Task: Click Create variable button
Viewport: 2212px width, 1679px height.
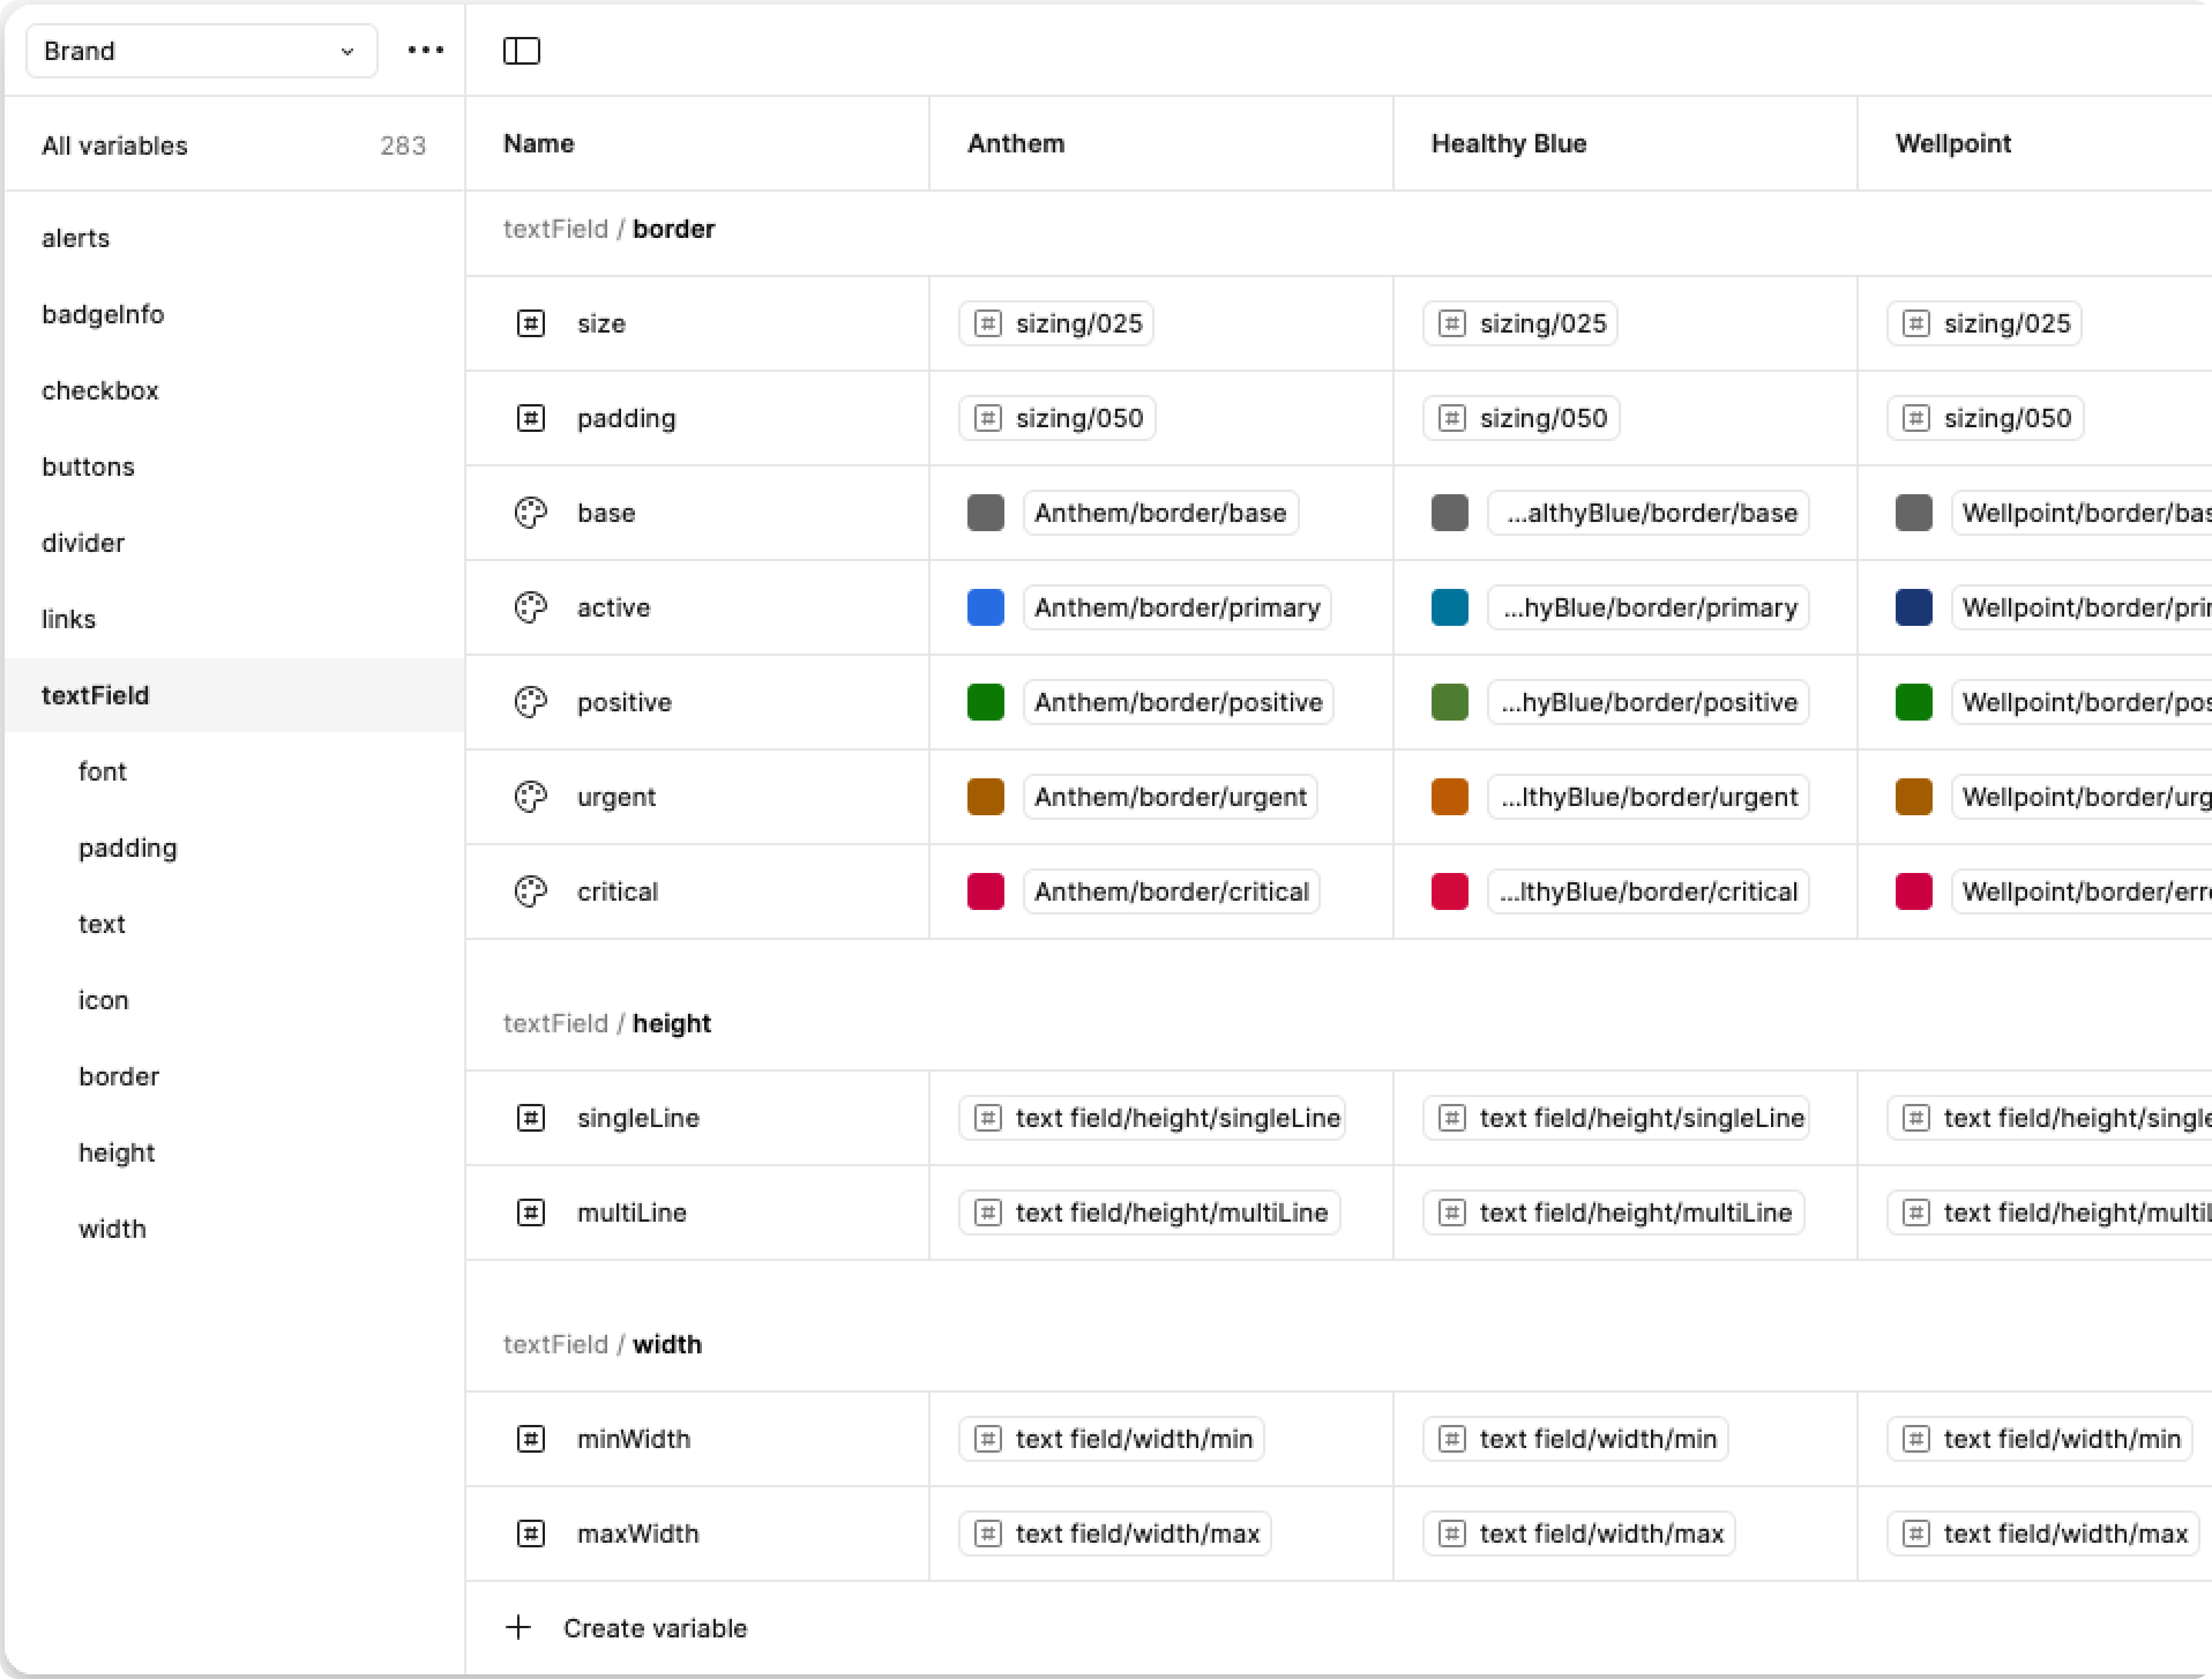Action: 654,1628
